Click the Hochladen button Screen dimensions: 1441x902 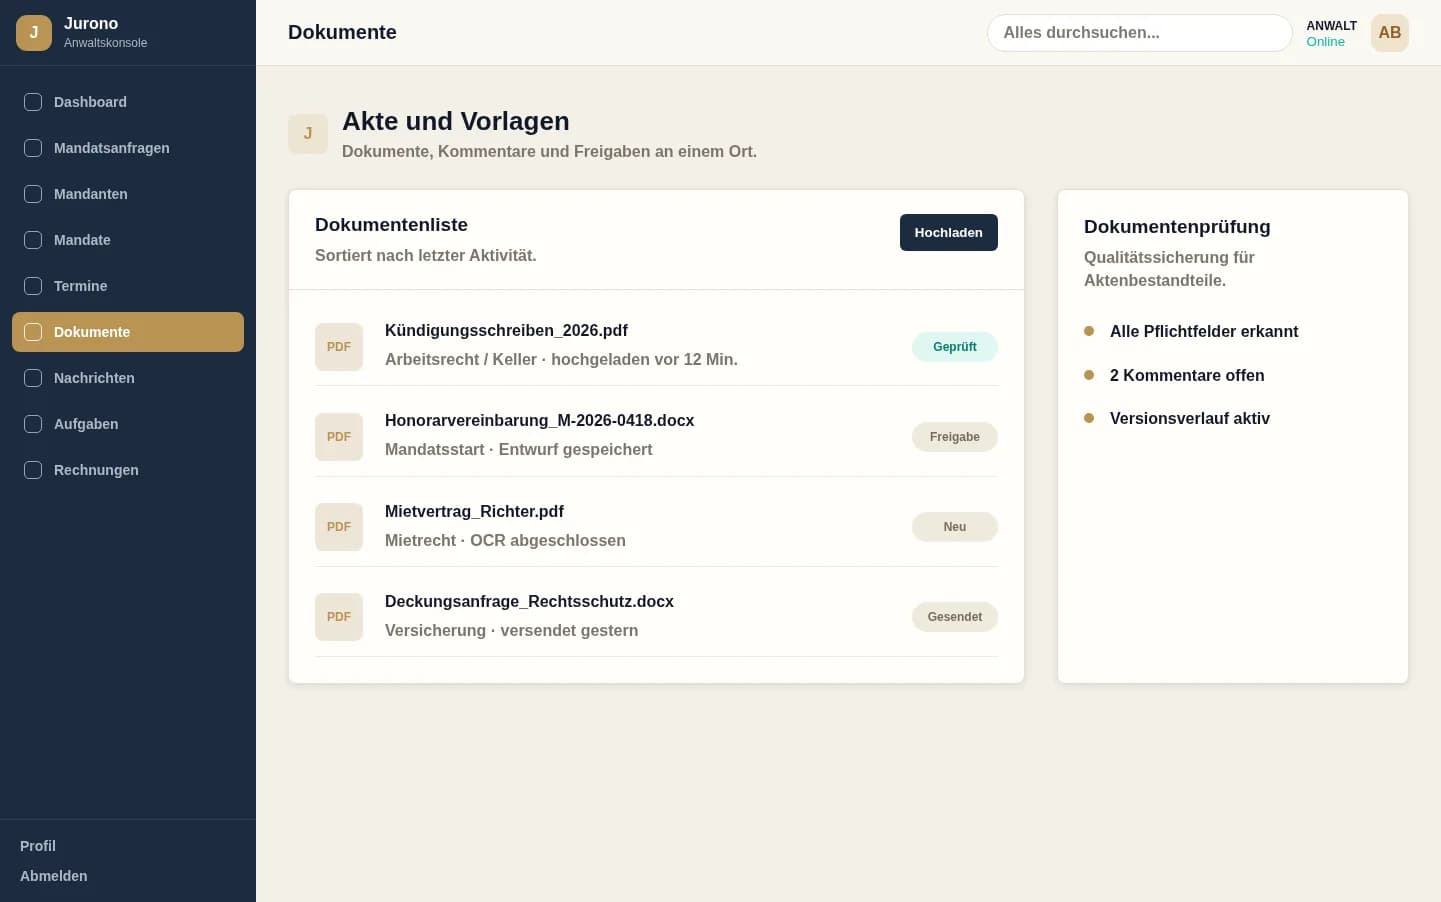click(x=949, y=232)
